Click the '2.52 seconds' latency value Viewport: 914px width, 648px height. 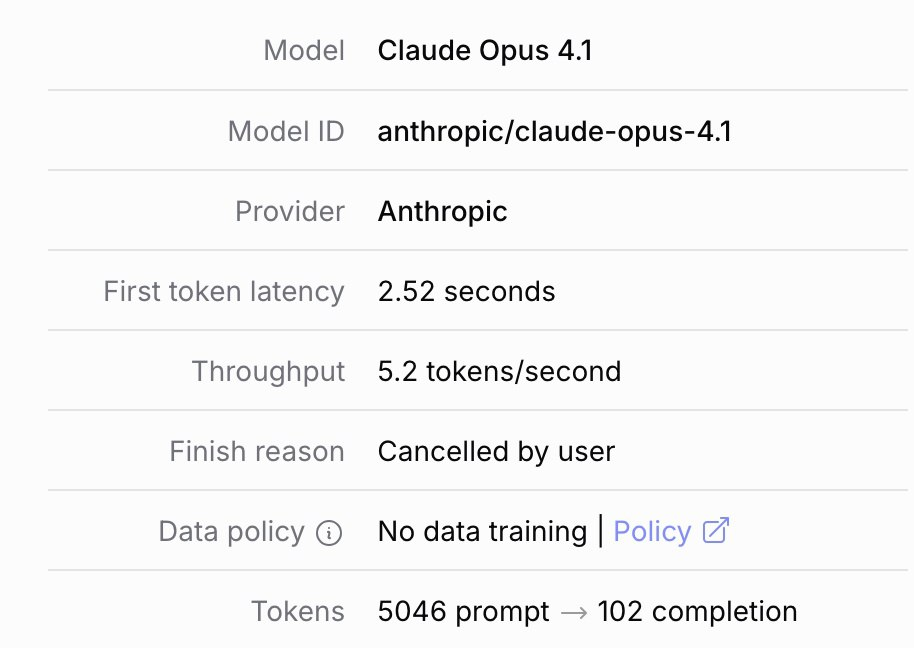pyautogui.click(x=466, y=291)
